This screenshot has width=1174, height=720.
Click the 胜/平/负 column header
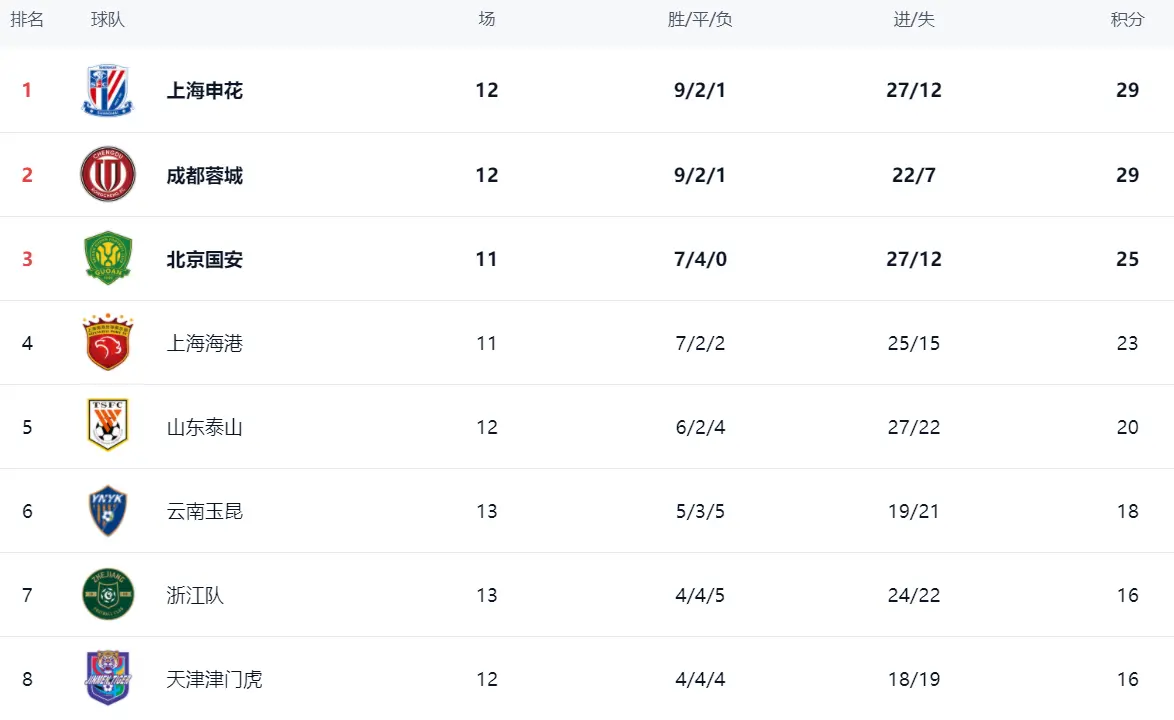coord(700,19)
